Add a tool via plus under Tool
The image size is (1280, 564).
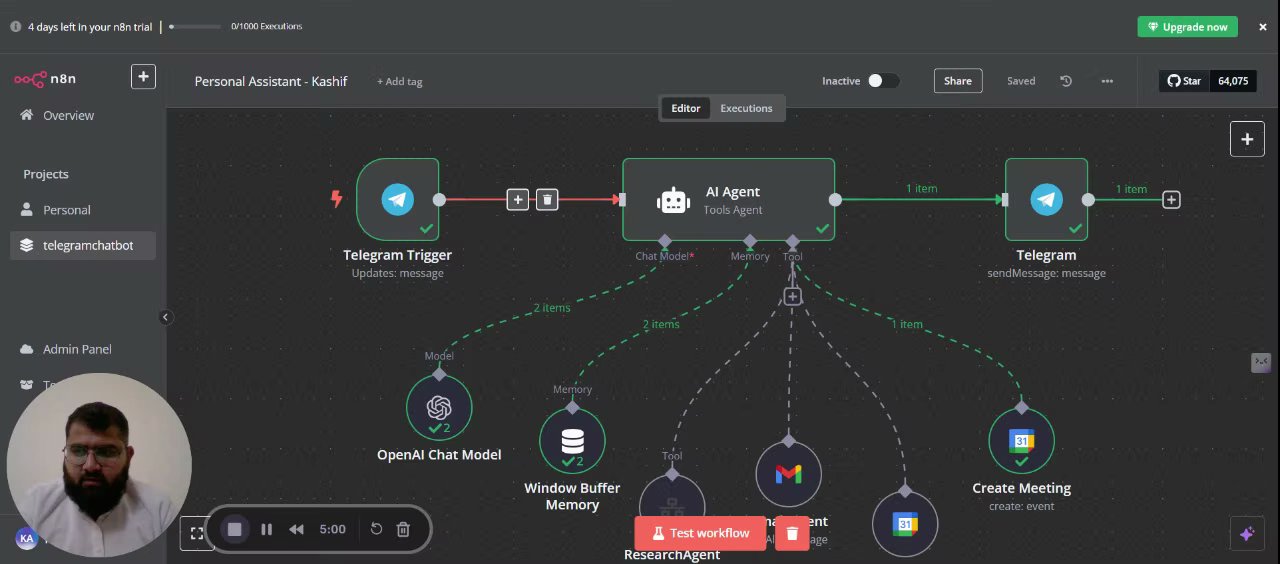point(792,297)
